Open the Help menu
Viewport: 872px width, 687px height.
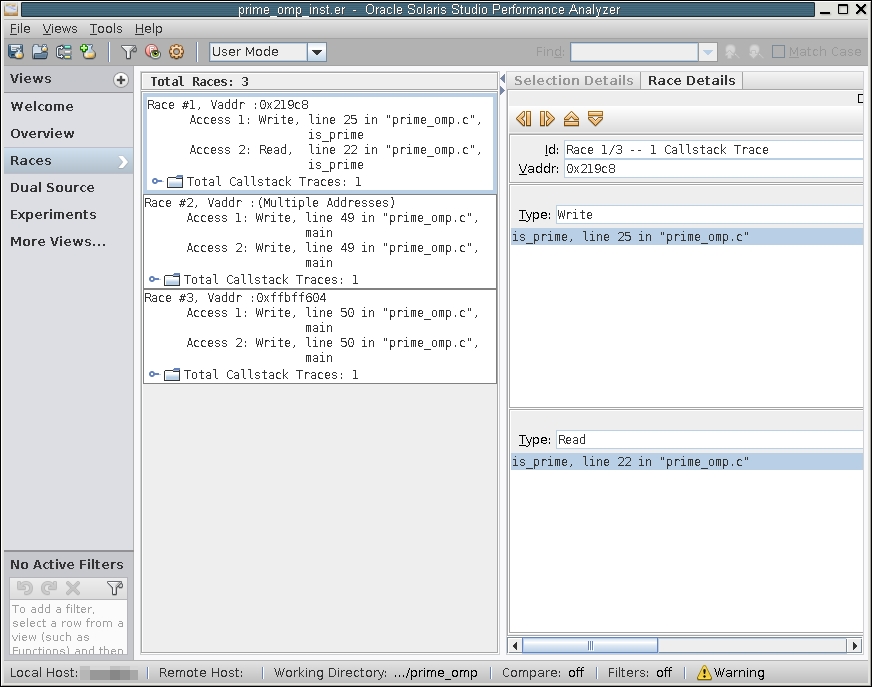(148, 28)
